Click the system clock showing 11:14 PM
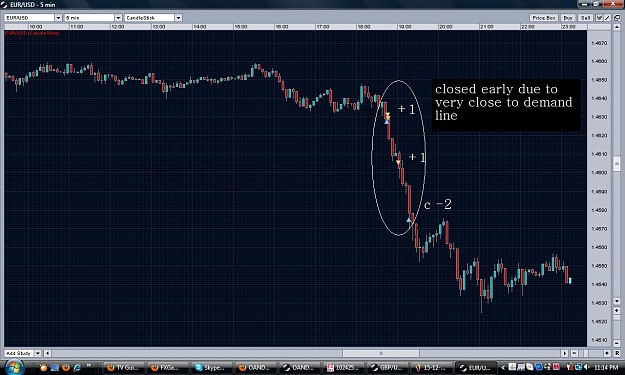The width and height of the screenshot is (625, 375). pyautogui.click(x=605, y=367)
